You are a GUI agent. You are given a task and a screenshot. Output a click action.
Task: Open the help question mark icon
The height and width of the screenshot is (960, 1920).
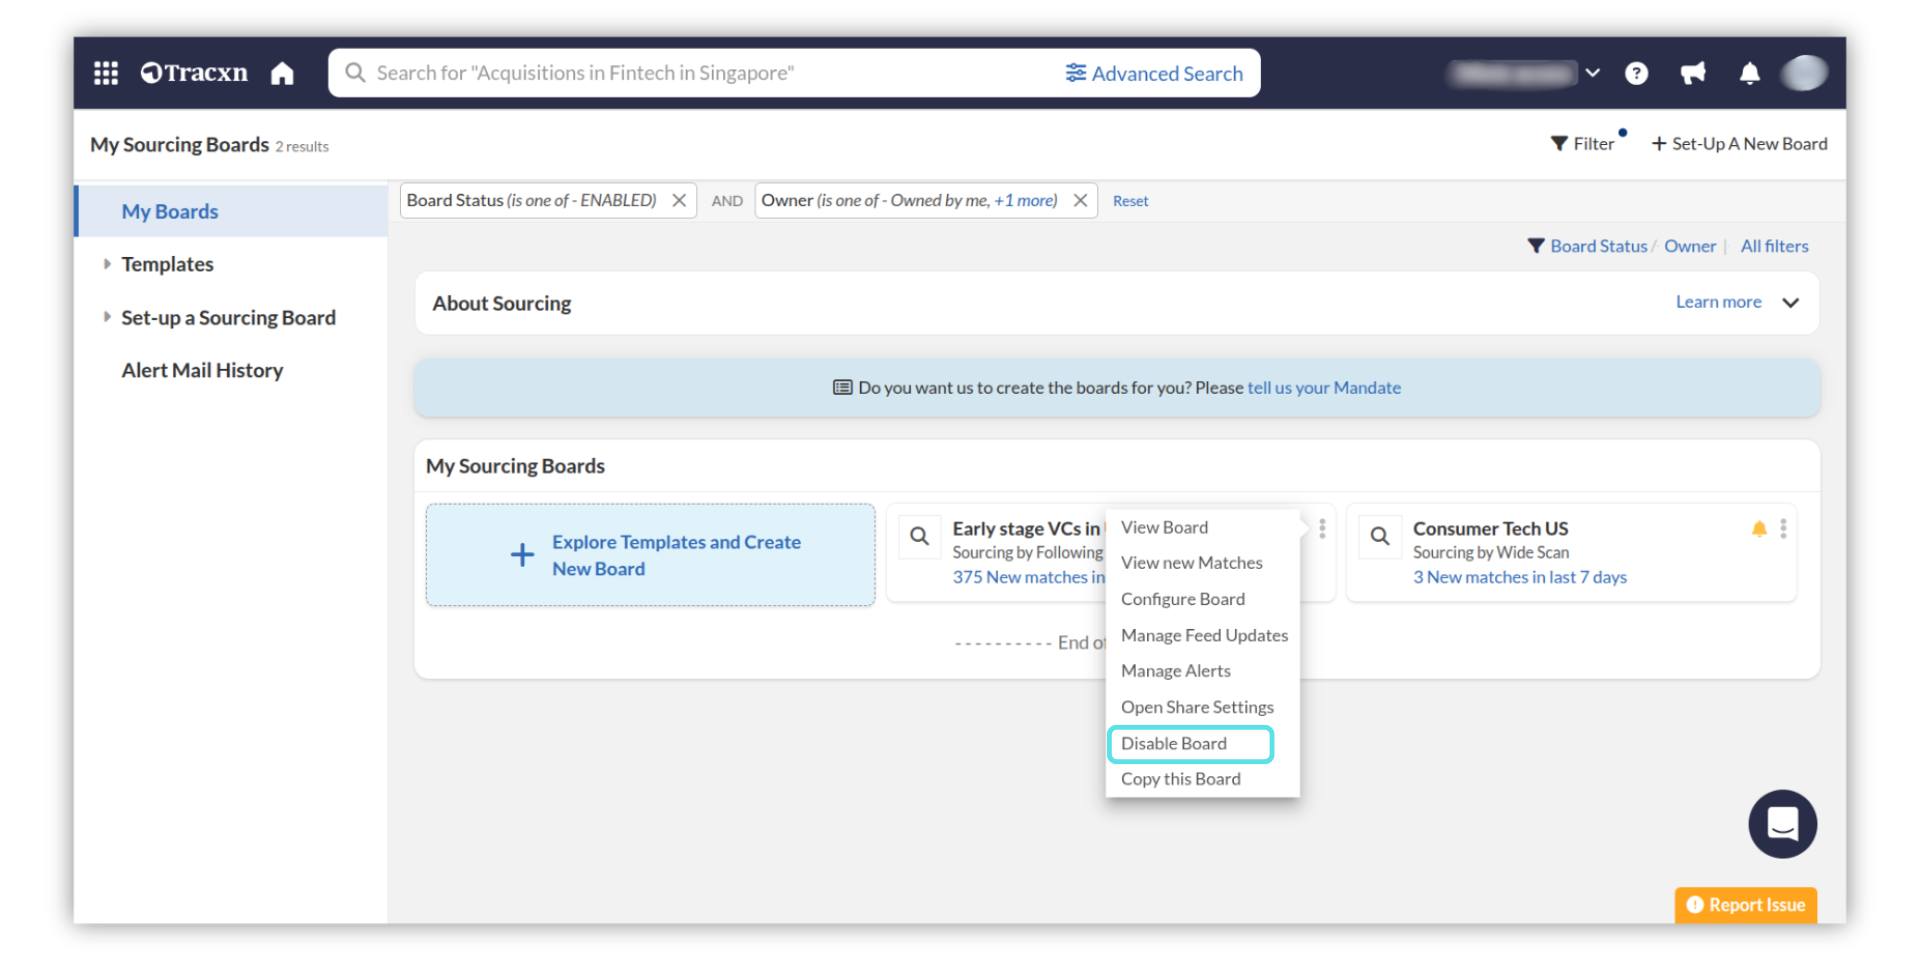(x=1636, y=73)
